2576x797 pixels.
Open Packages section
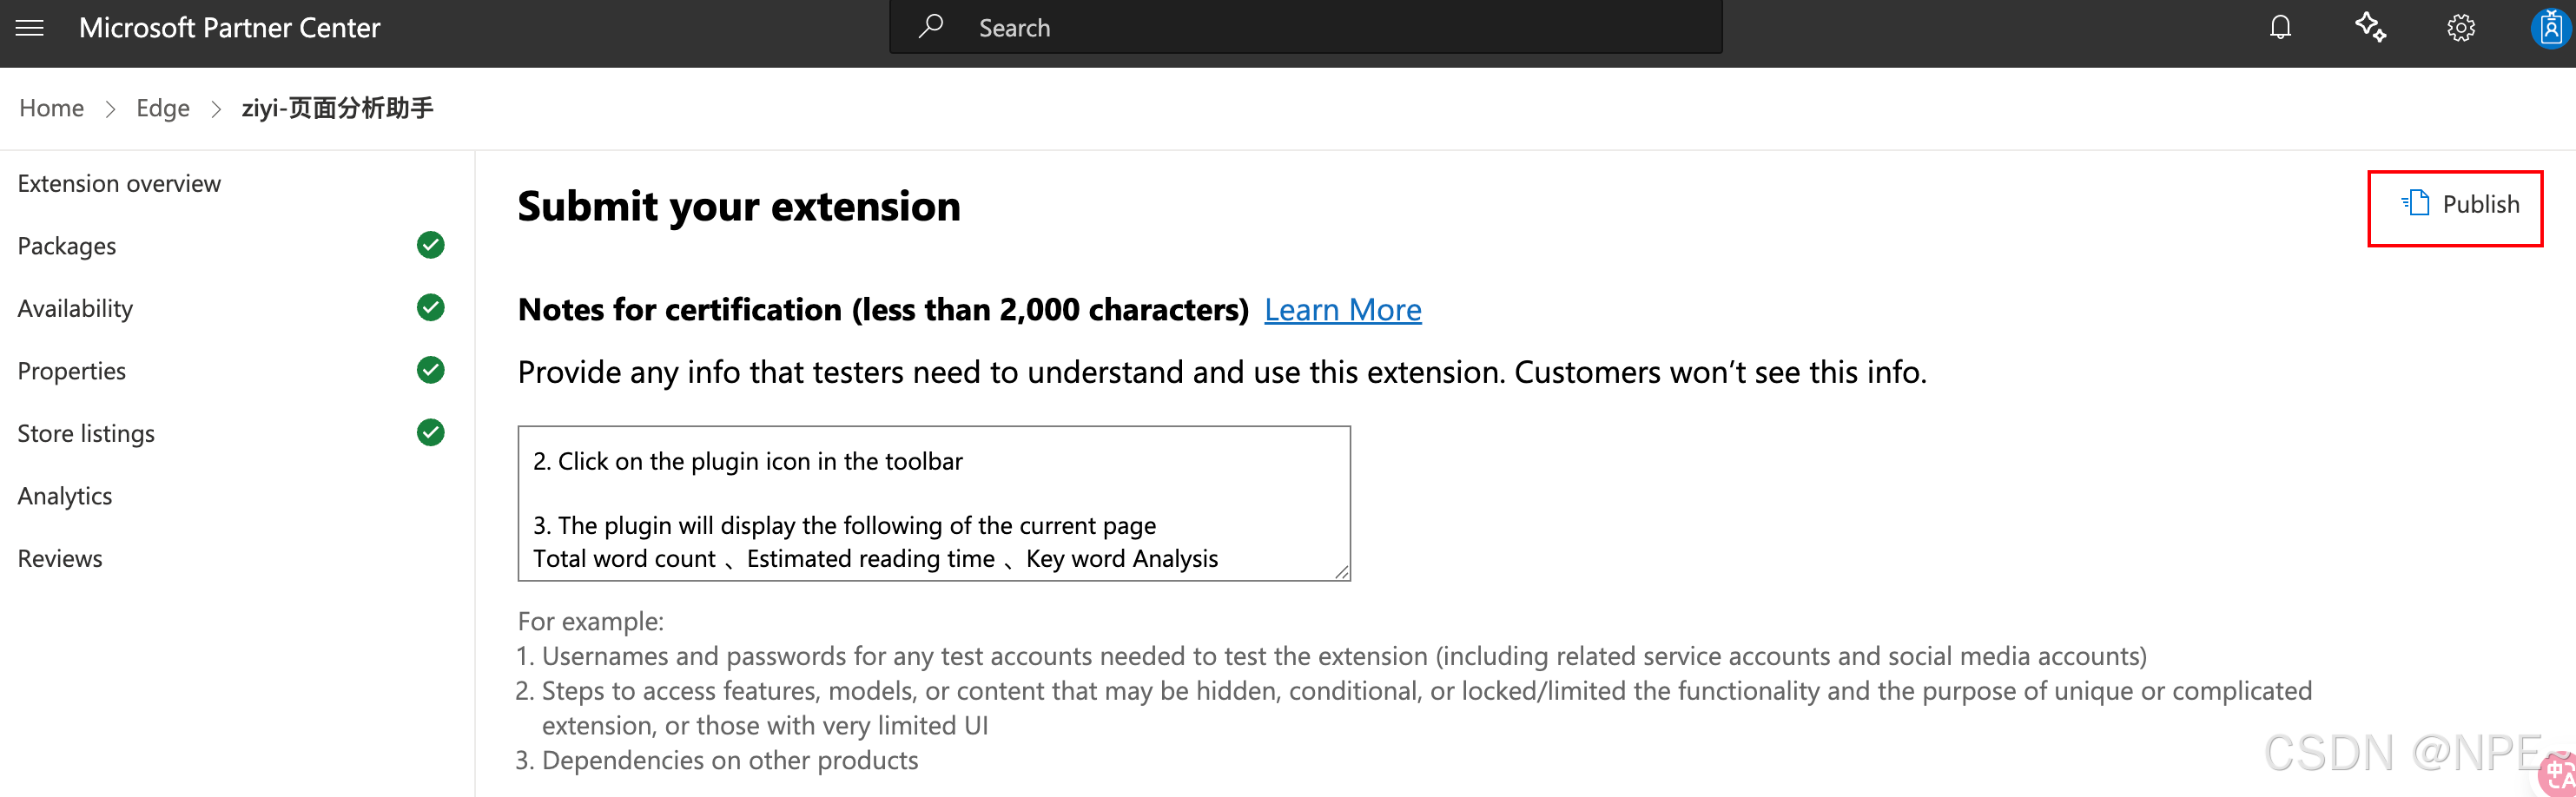click(x=67, y=246)
